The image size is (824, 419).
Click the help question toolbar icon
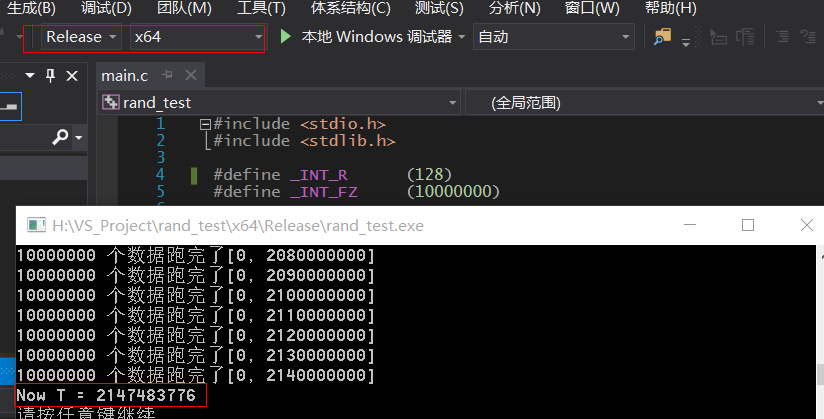point(808,37)
